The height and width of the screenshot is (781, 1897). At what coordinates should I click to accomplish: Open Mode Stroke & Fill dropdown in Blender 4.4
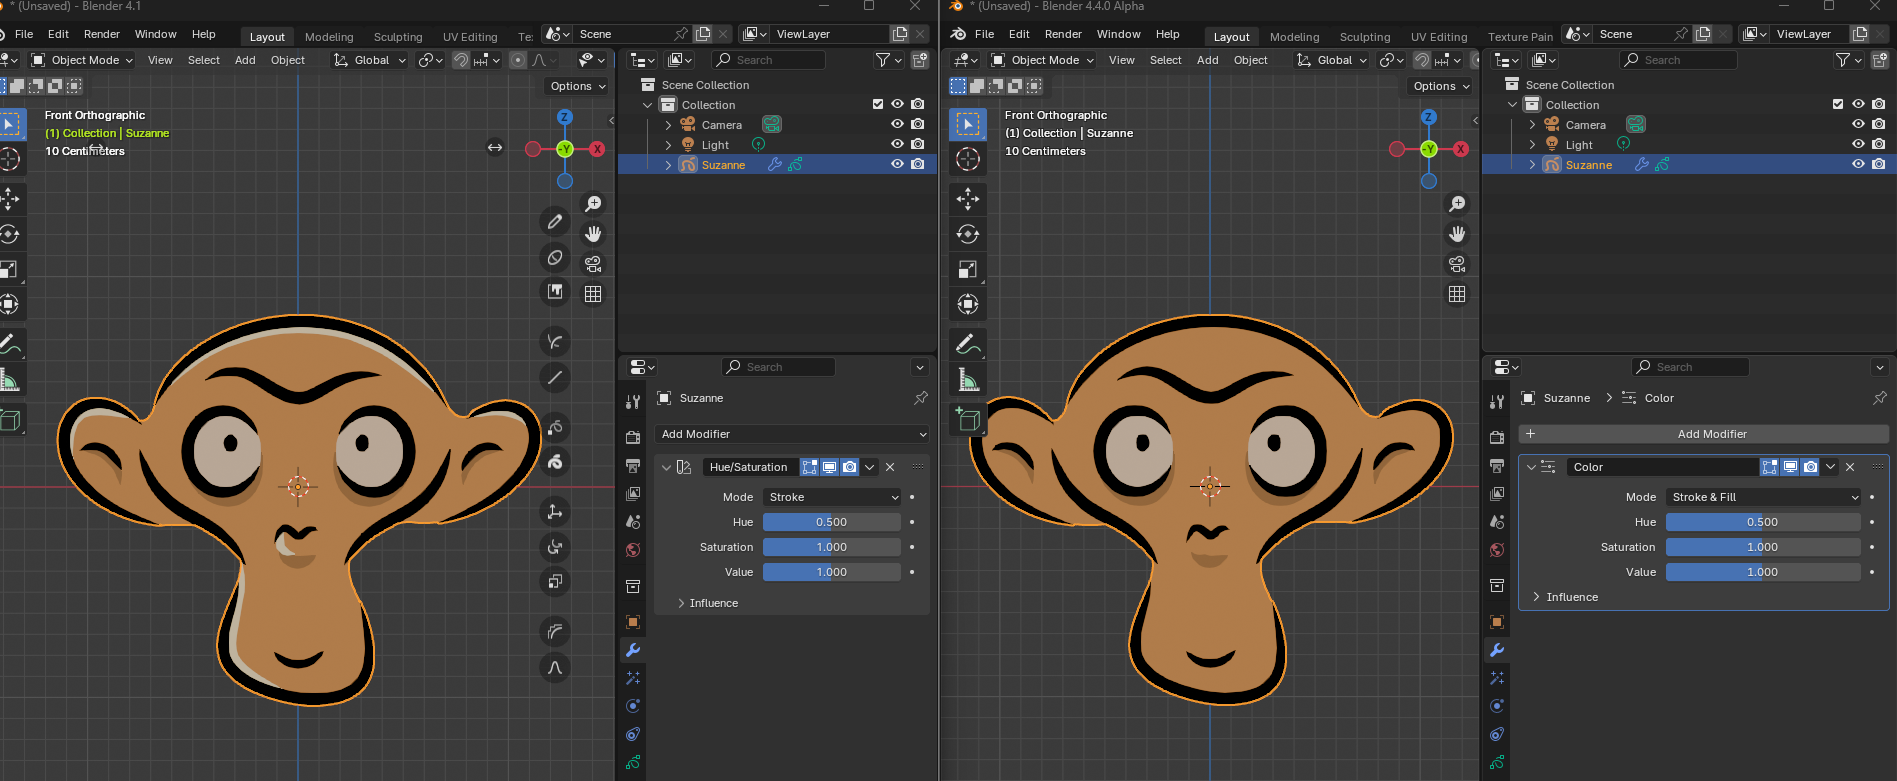click(x=1764, y=497)
